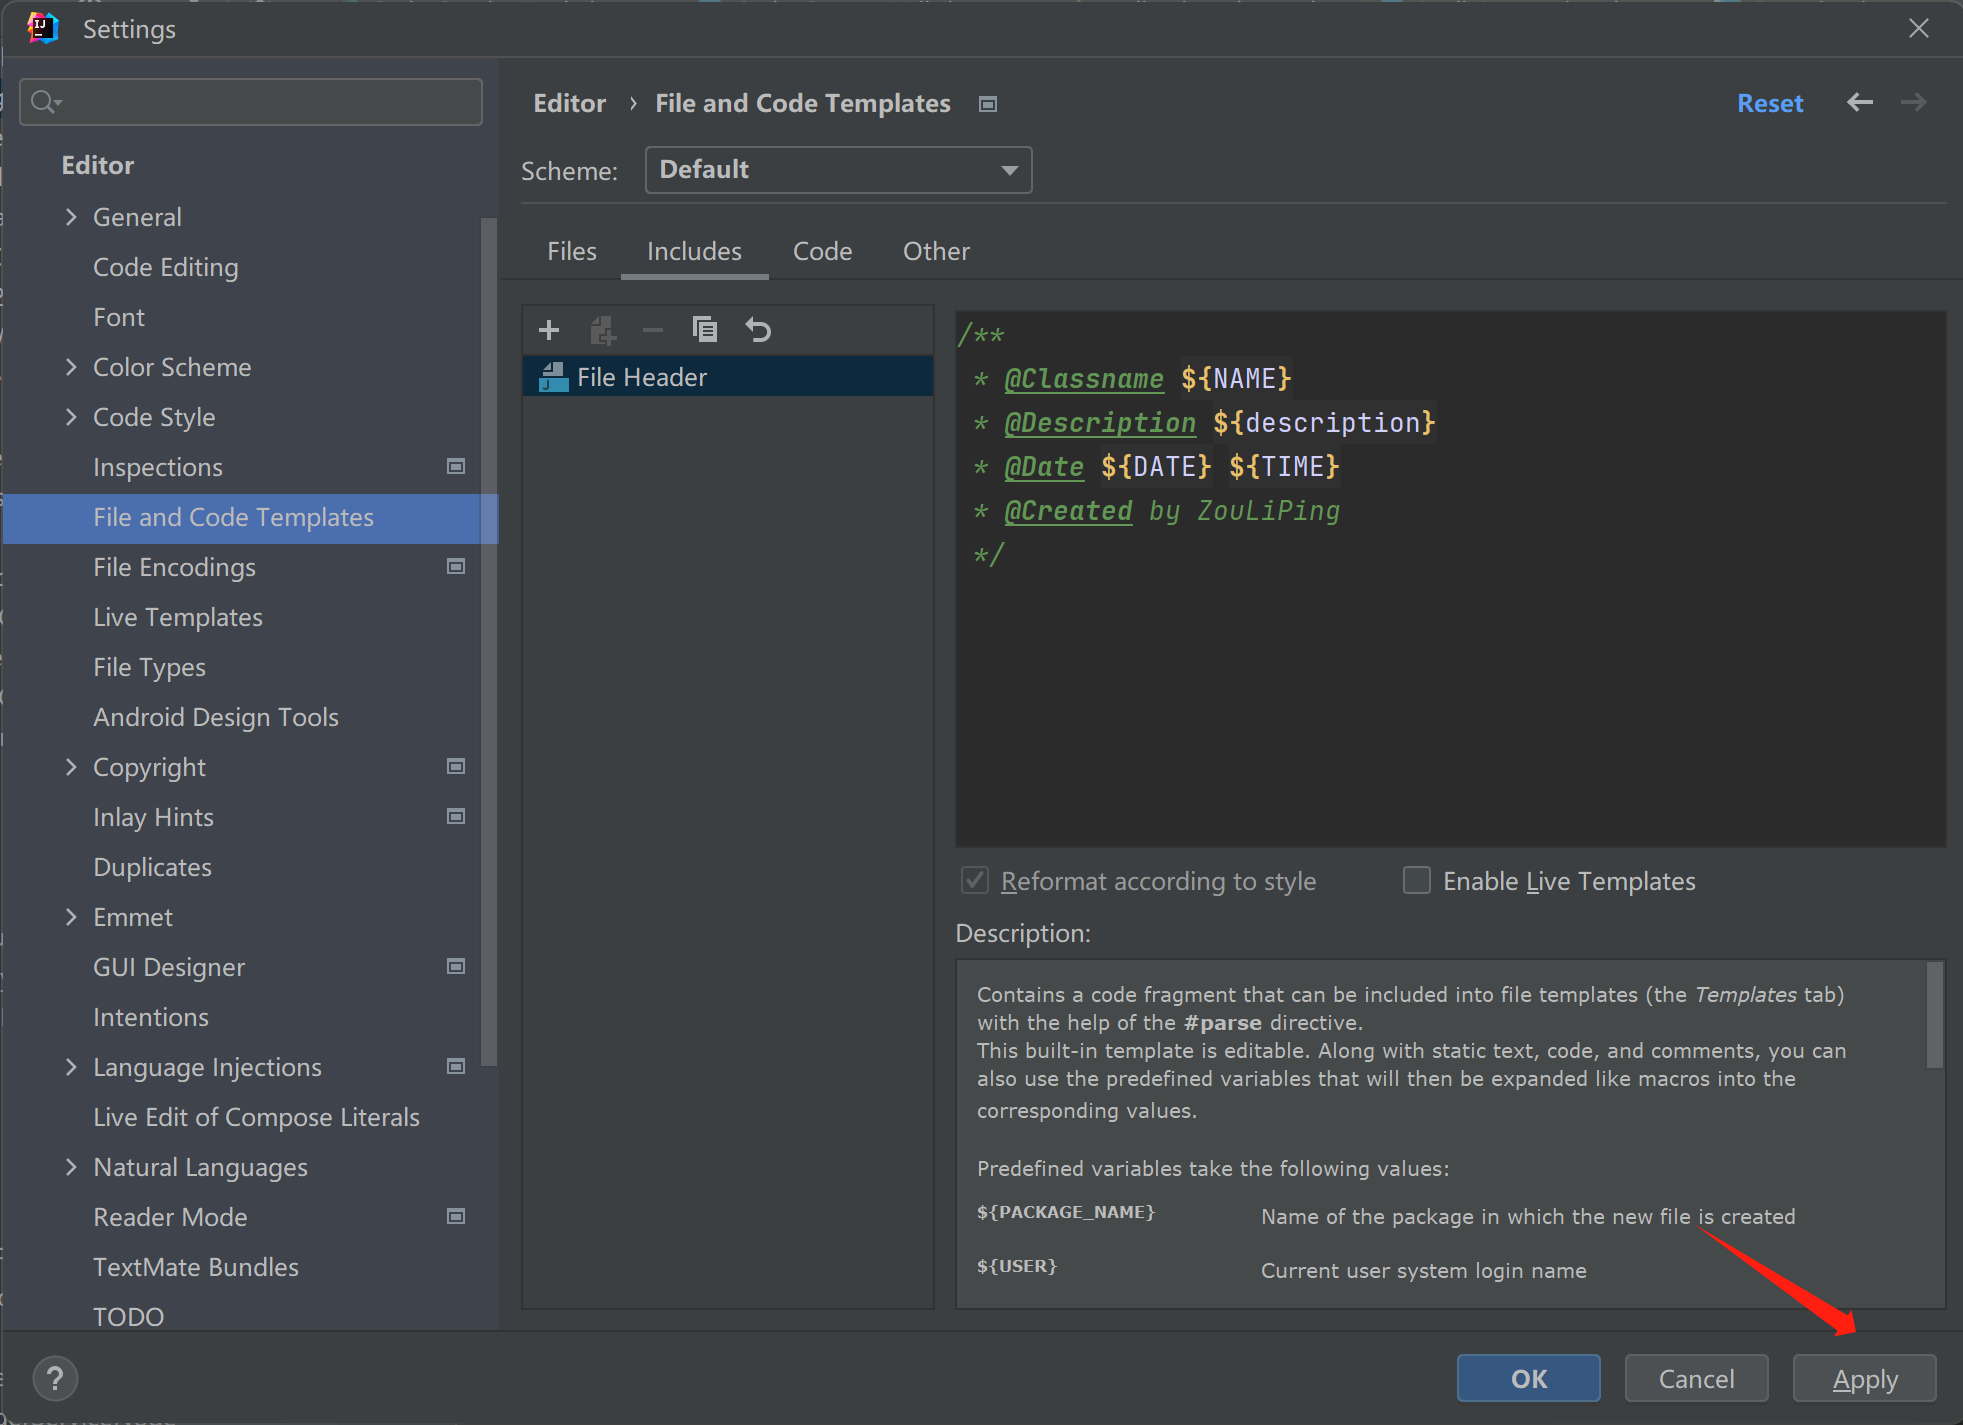Screen dimensions: 1963x1425
Task: Expand the Code Style node
Action: pyautogui.click(x=71, y=416)
